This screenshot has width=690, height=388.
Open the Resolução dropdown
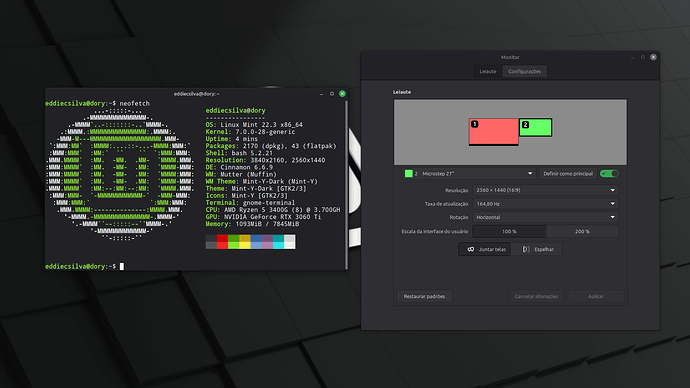pyautogui.click(x=546, y=190)
